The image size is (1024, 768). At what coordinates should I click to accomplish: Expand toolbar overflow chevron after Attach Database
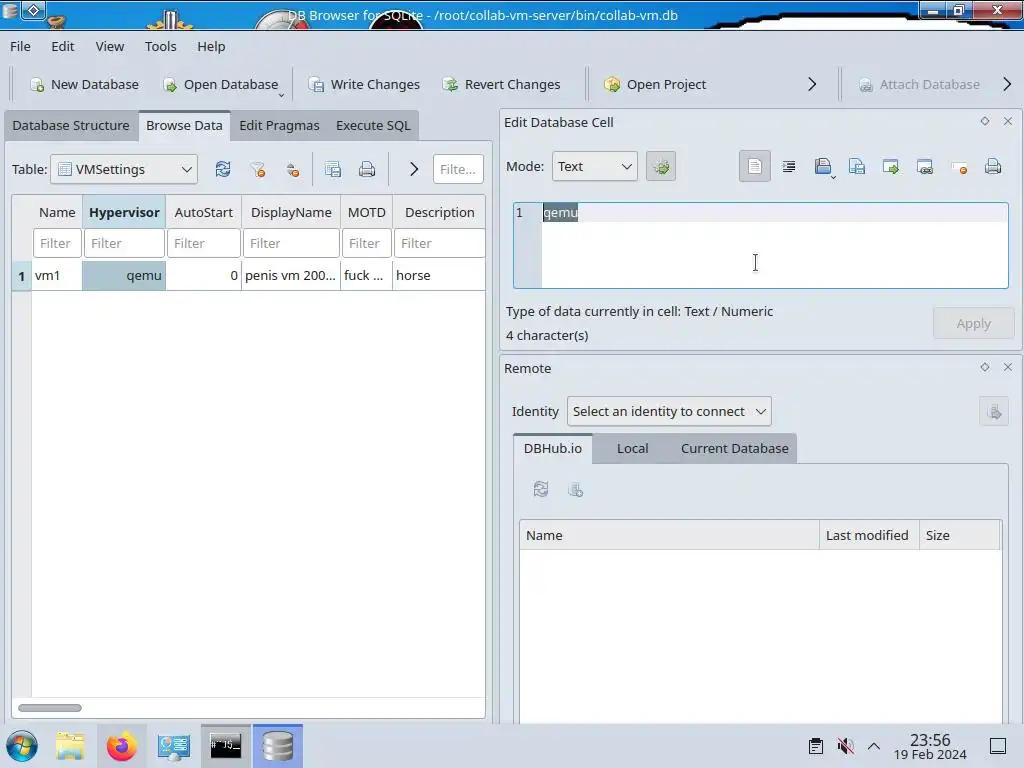click(x=1007, y=84)
